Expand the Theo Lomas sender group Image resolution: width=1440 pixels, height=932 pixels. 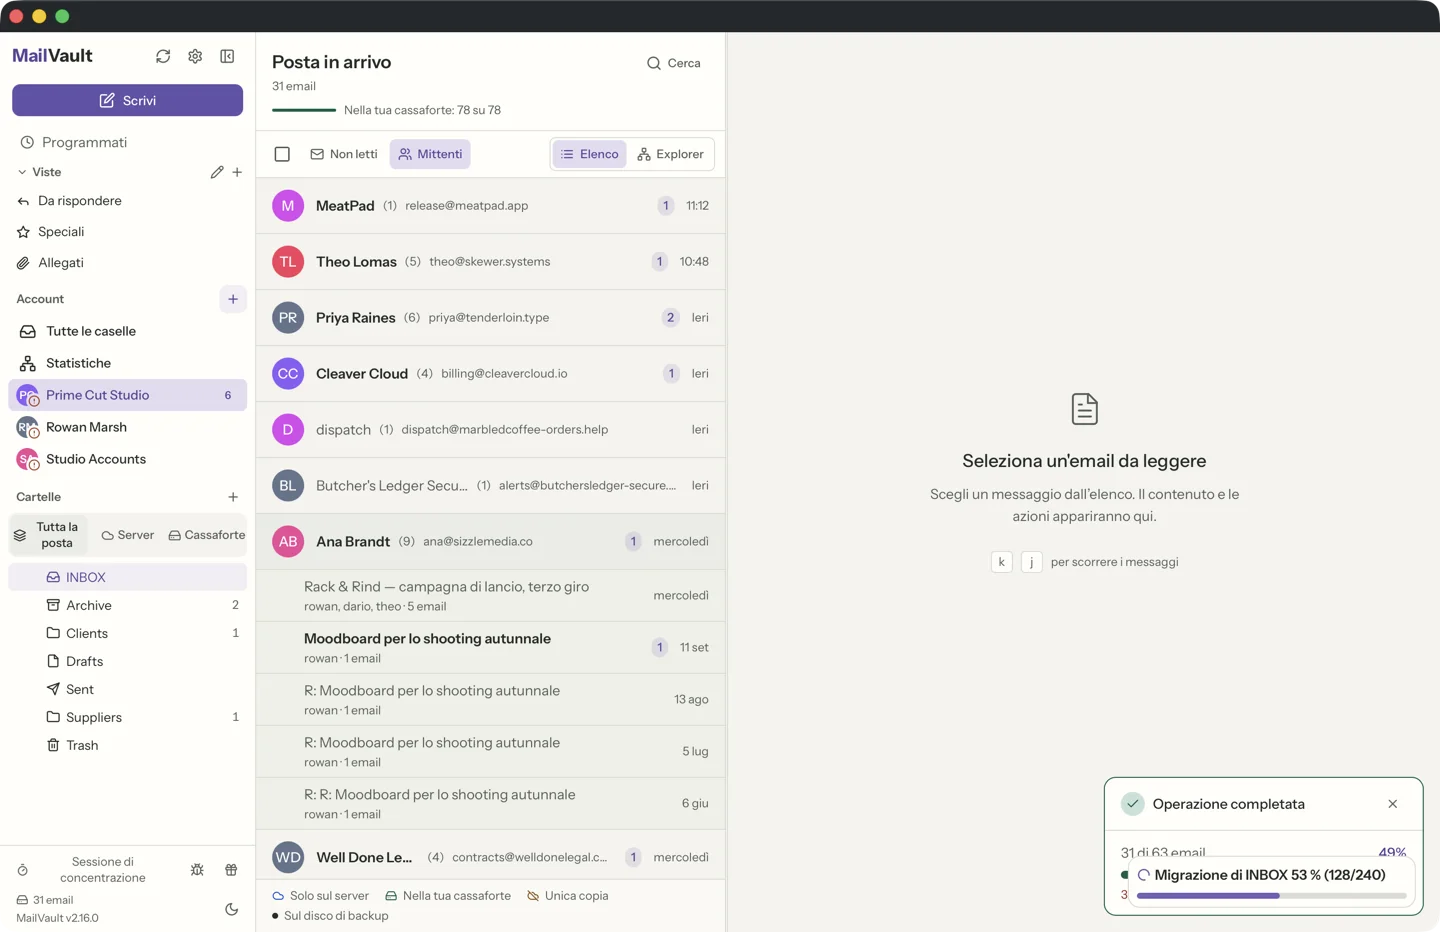[x=490, y=261]
